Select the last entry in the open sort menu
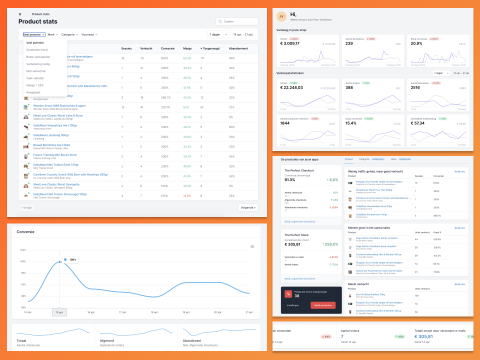Screen dimensions: 480x360 point(33,92)
